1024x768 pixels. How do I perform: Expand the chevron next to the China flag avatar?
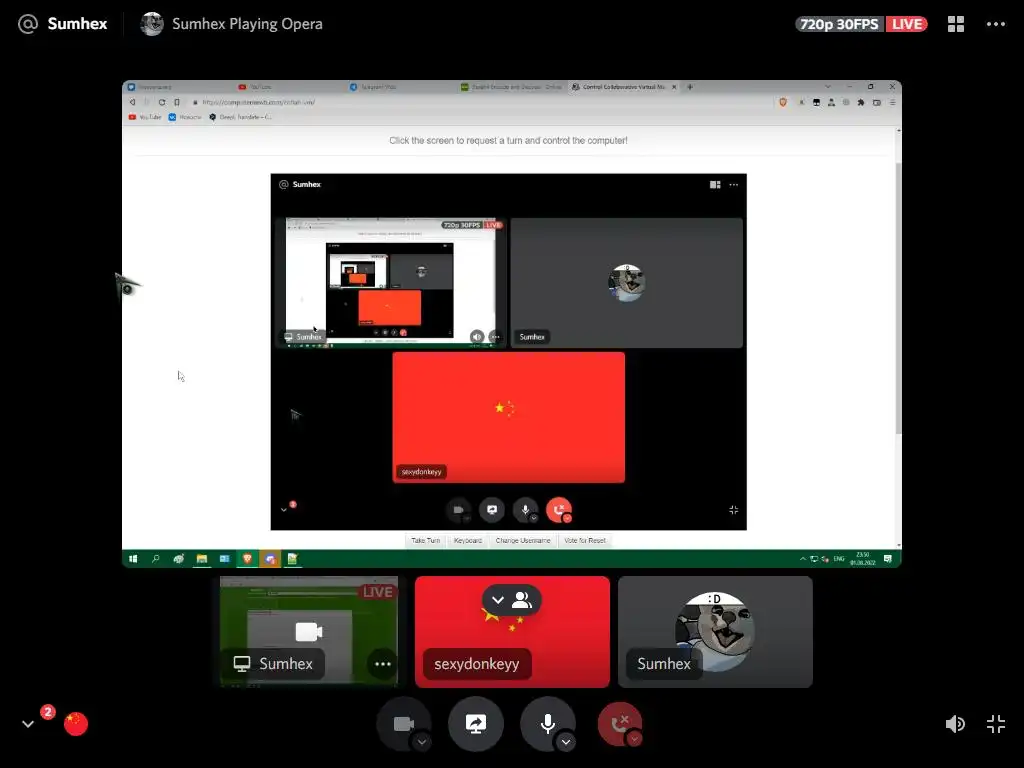(27, 724)
